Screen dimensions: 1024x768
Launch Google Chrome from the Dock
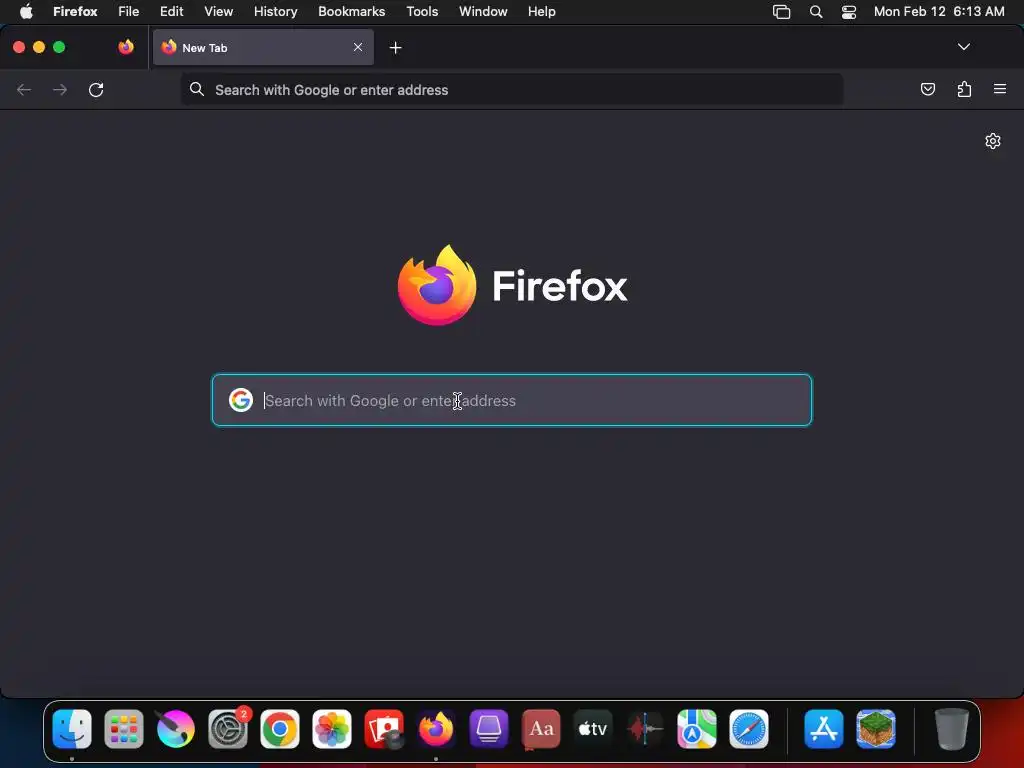[x=280, y=729]
